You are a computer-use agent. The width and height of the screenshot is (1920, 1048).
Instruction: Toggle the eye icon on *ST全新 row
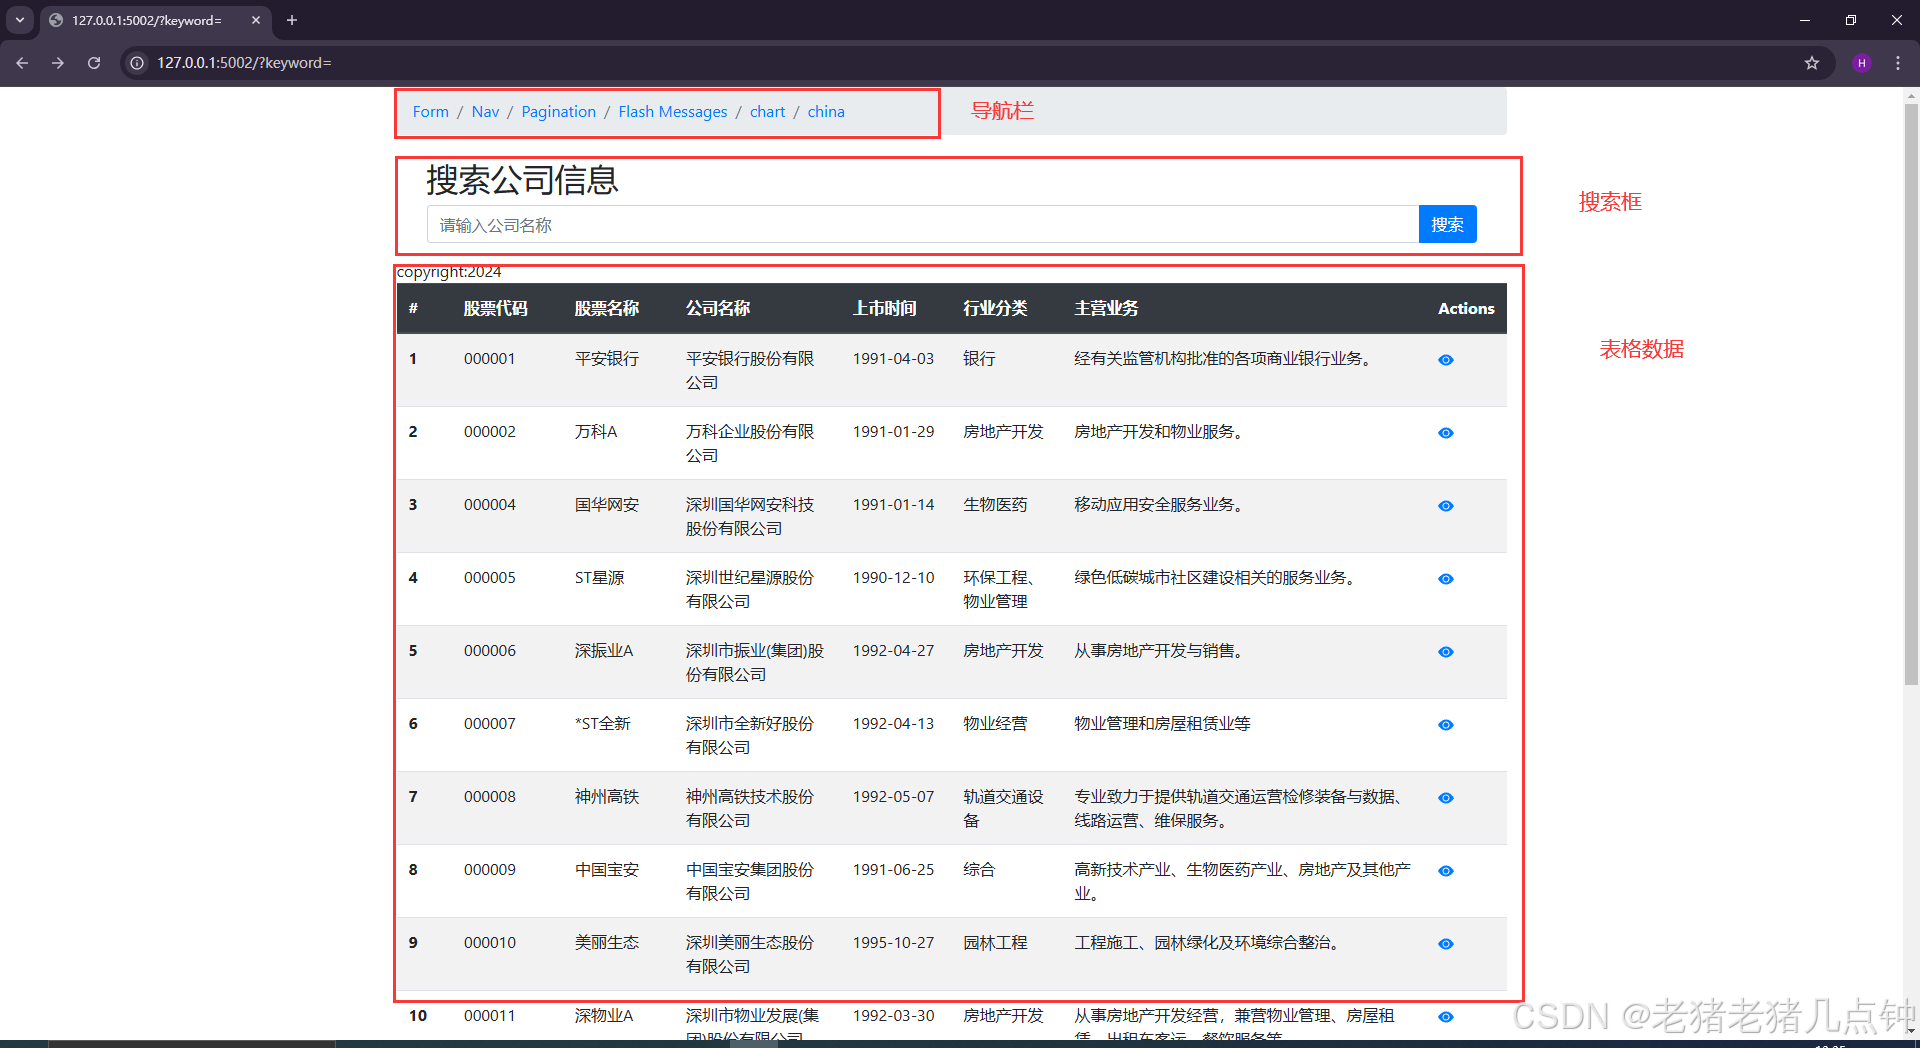(1445, 724)
